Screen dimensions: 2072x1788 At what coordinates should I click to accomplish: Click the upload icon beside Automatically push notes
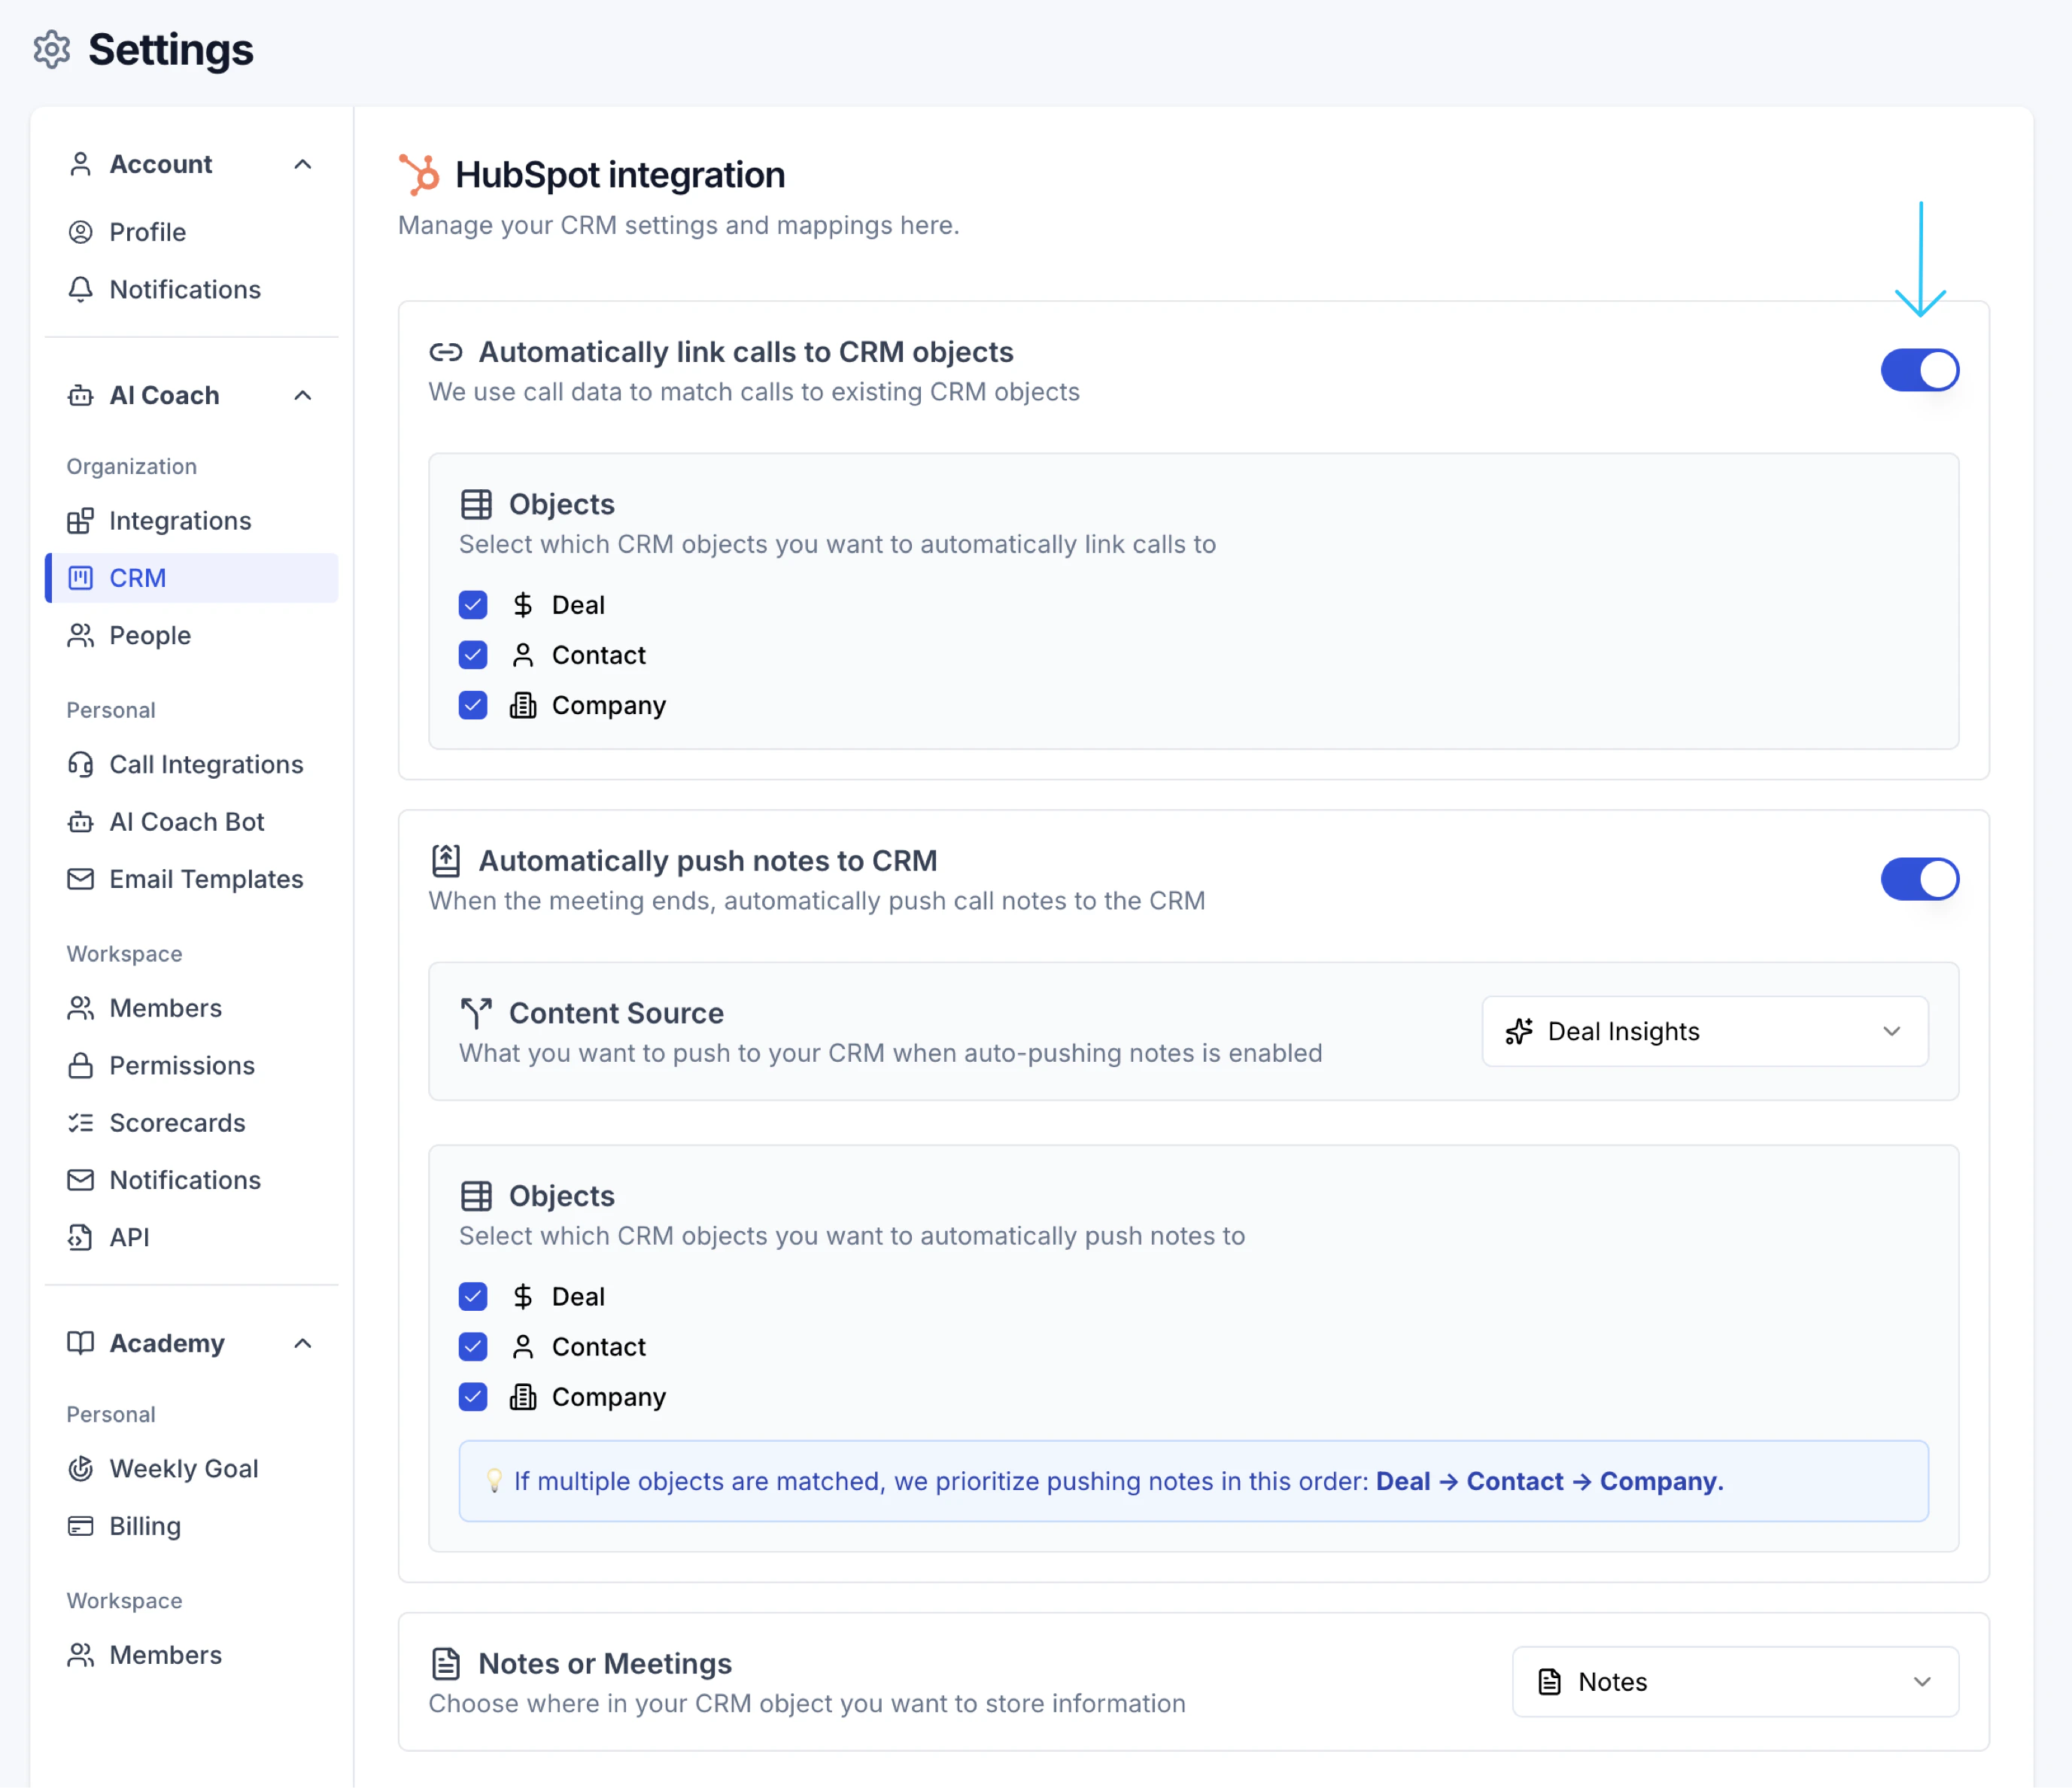tap(446, 860)
